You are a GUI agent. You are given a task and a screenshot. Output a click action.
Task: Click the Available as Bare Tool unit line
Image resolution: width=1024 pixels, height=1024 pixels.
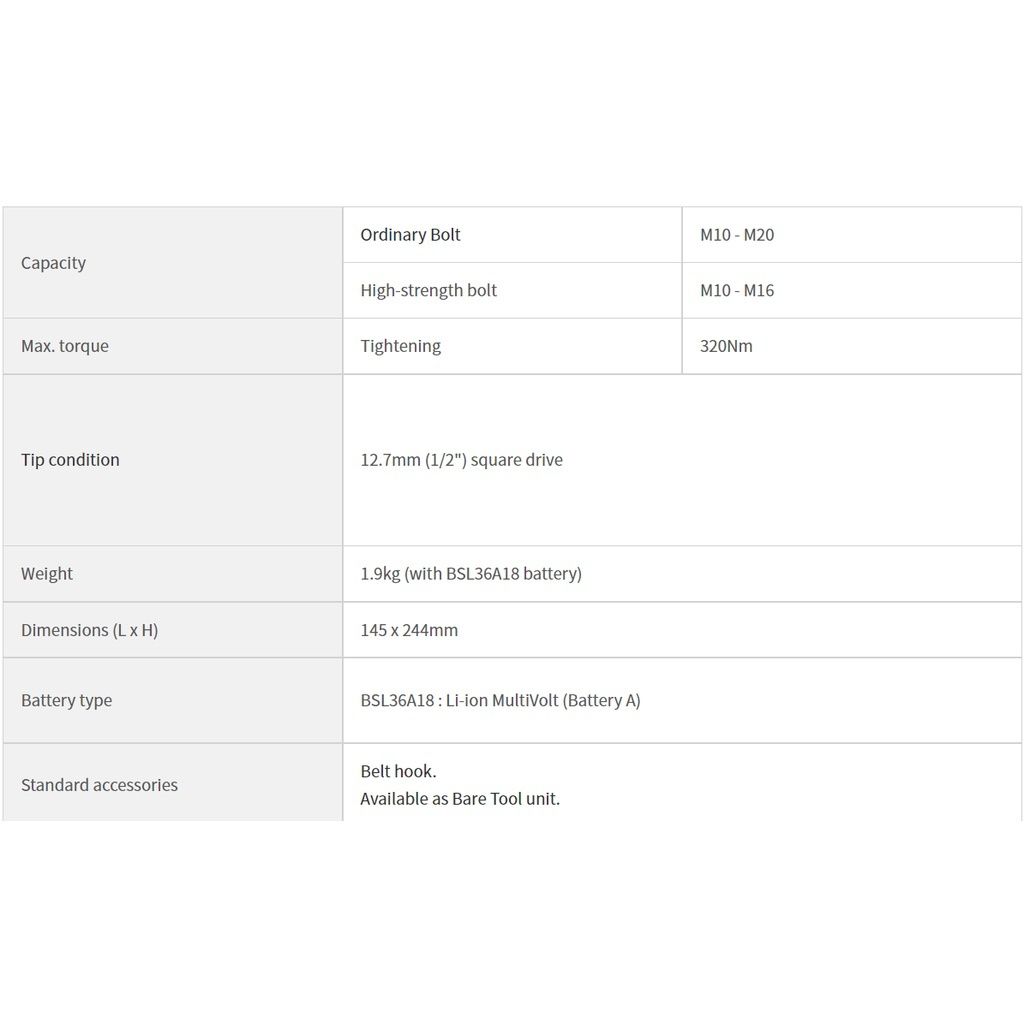coord(460,799)
